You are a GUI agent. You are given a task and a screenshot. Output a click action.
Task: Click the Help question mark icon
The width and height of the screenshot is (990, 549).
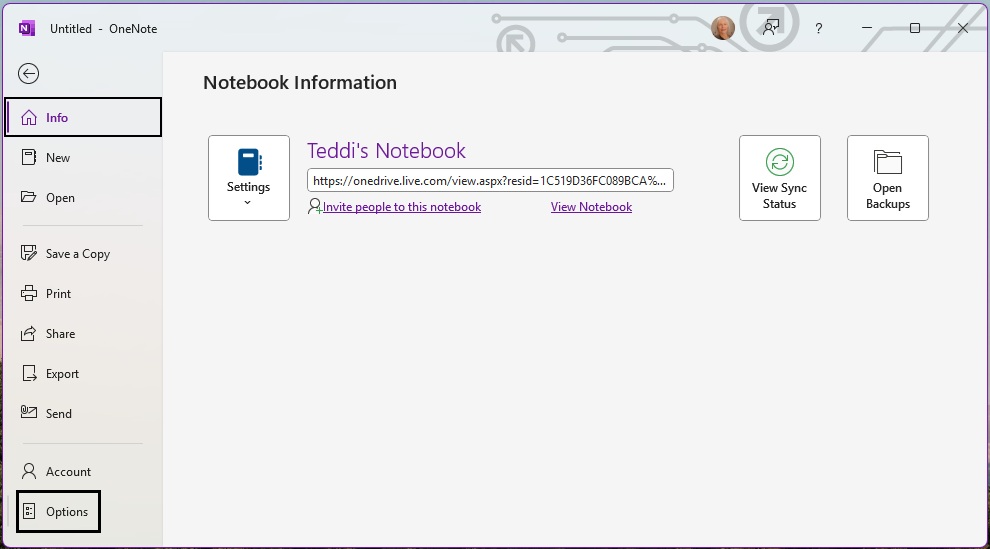coord(819,28)
